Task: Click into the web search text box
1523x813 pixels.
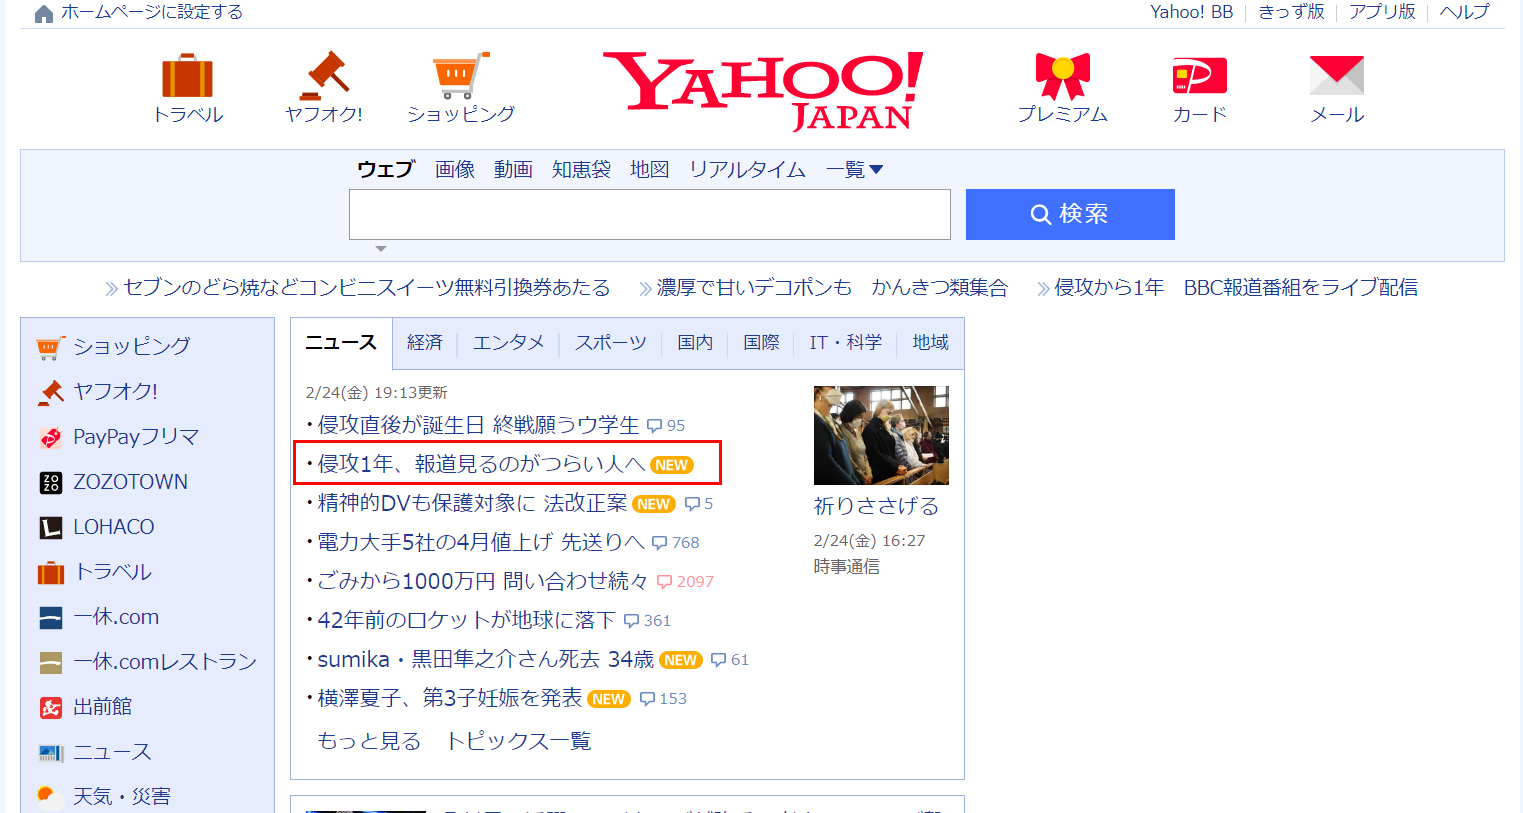Action: pos(650,214)
